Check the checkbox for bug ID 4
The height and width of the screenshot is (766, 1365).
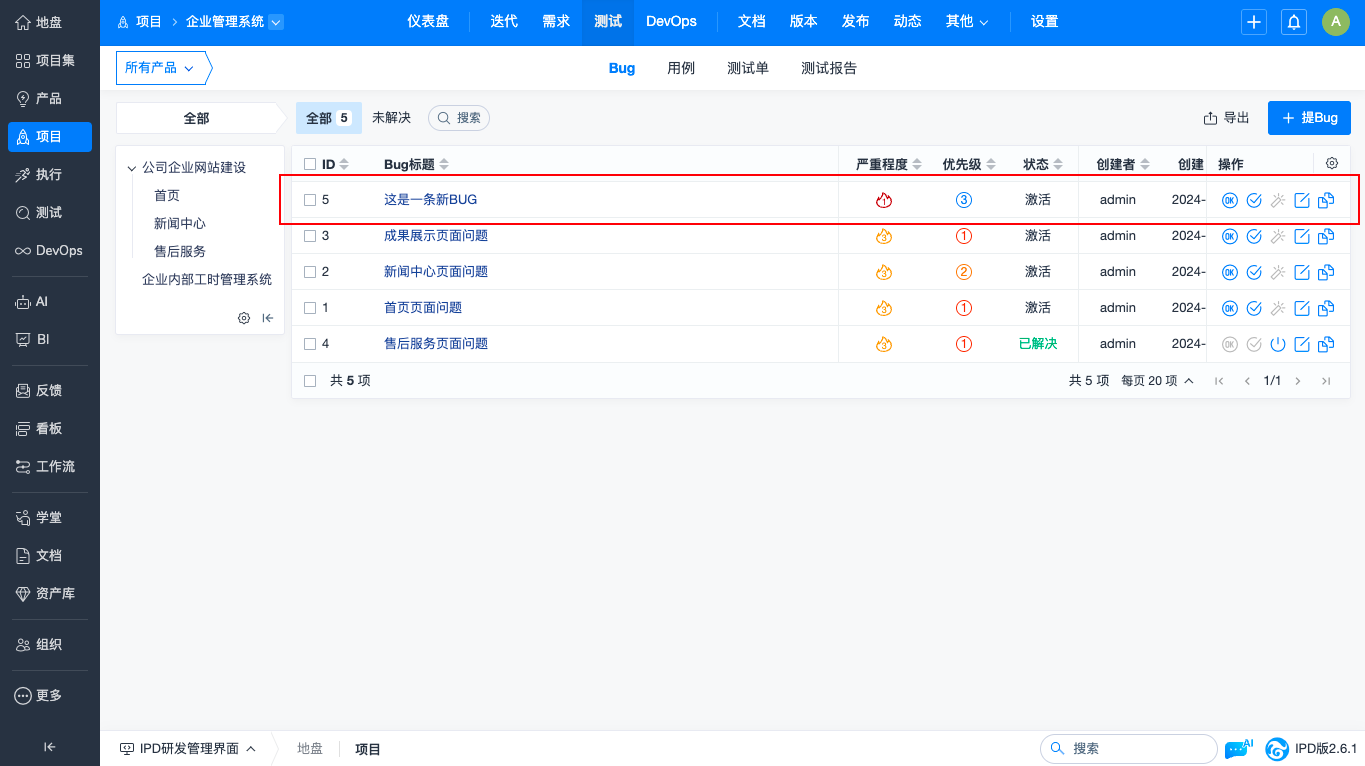point(310,344)
